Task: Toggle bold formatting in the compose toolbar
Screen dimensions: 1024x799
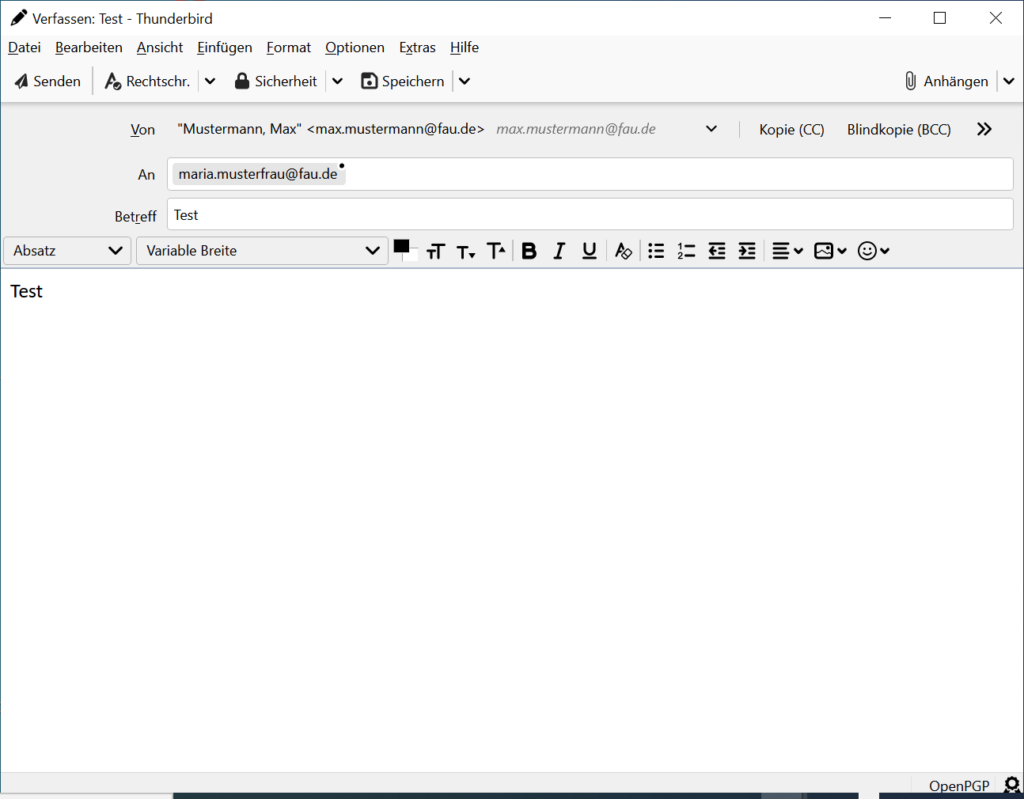Action: (x=529, y=250)
